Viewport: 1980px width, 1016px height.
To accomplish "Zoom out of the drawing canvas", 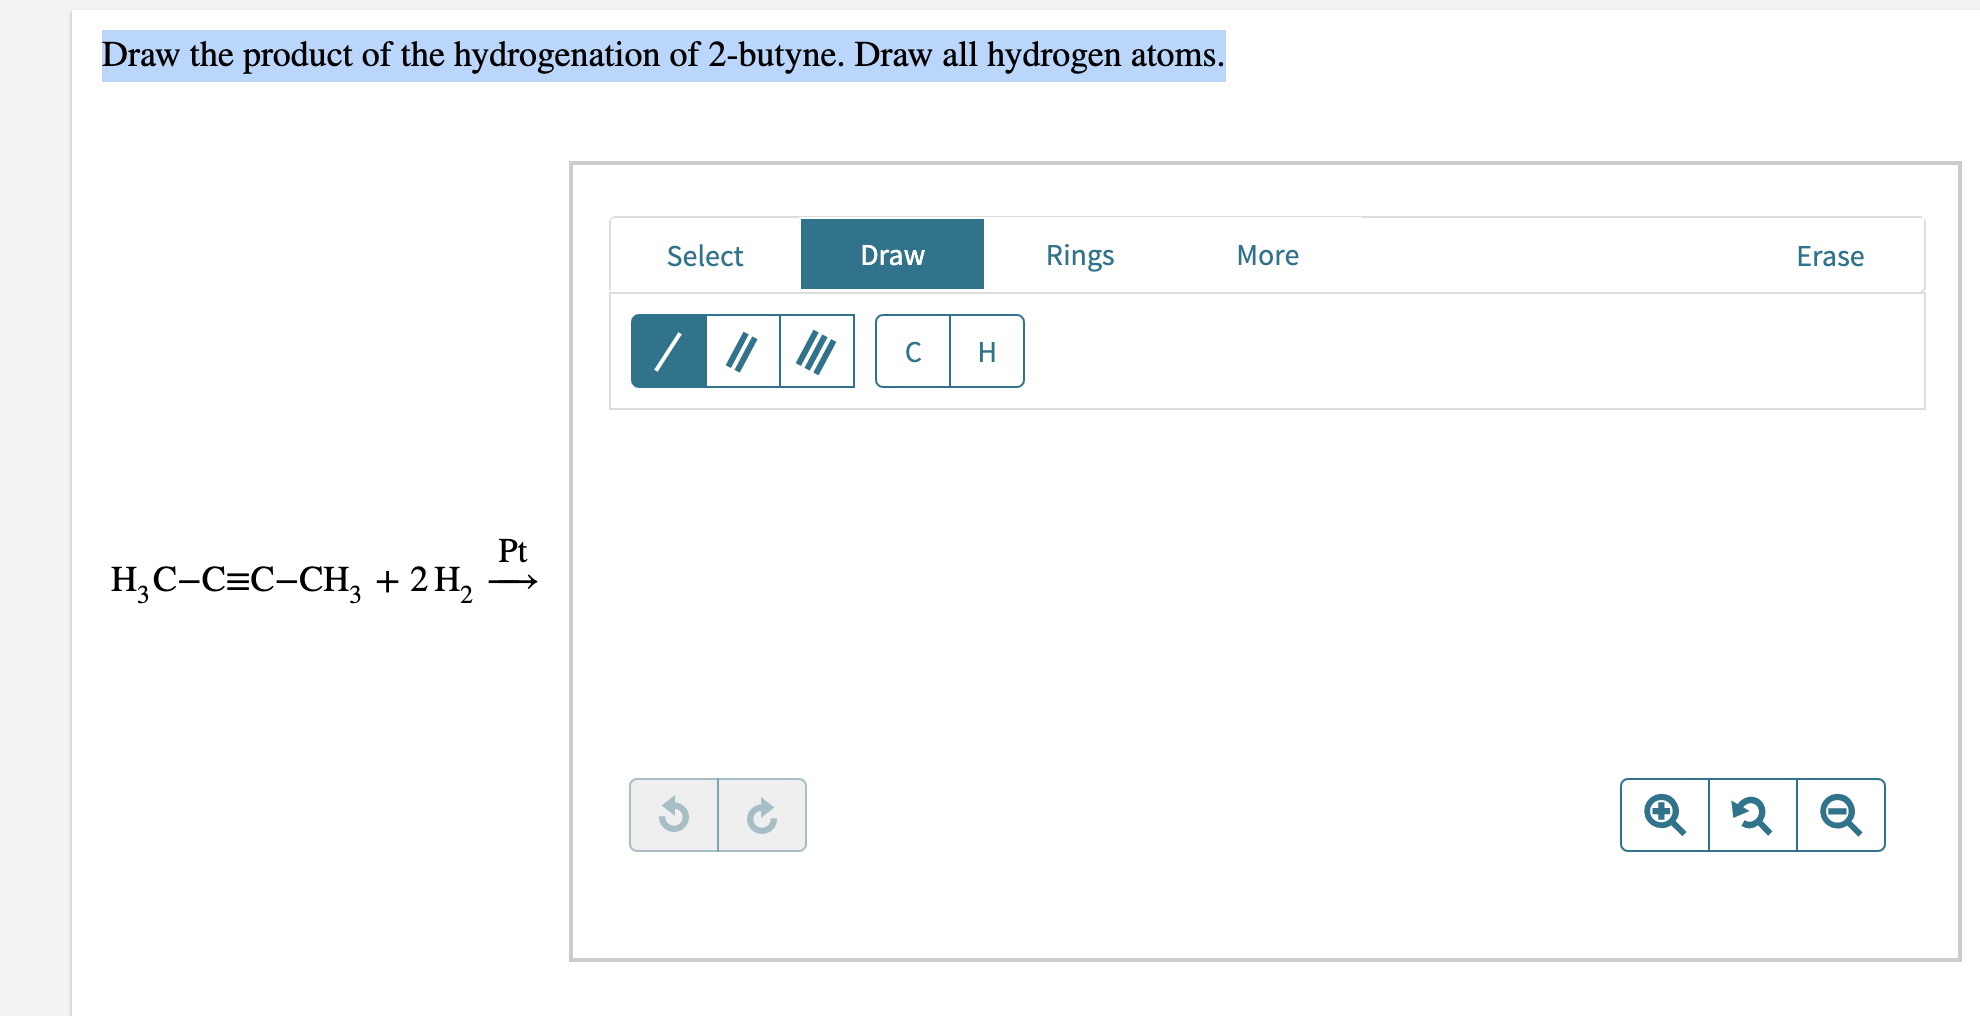I will click(x=1841, y=815).
